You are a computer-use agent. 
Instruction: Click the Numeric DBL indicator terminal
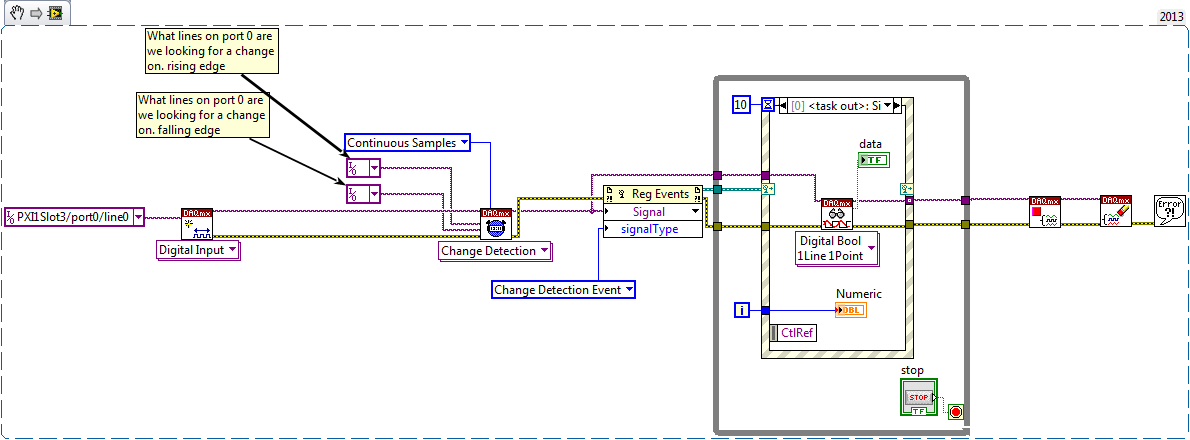tap(851, 310)
